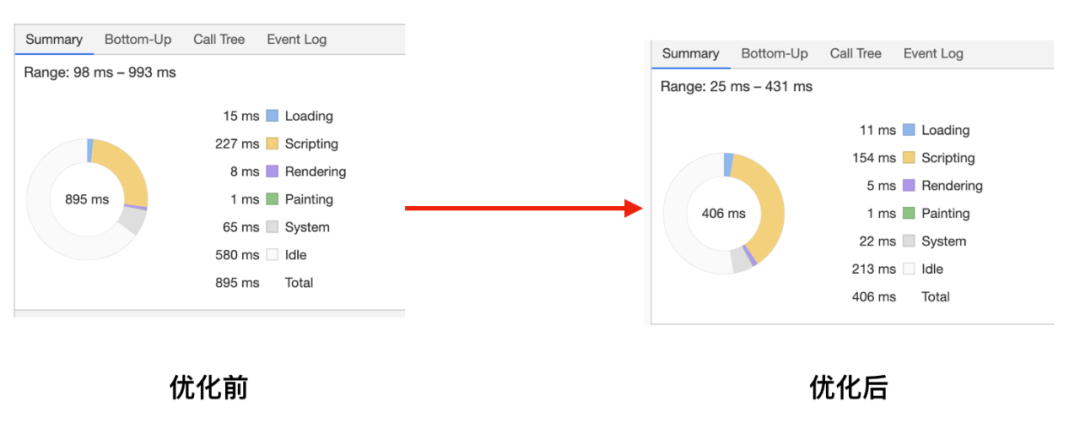This screenshot has width=1080, height=440.
Task: Select the right panel's Event Log tab
Action: coord(933,54)
